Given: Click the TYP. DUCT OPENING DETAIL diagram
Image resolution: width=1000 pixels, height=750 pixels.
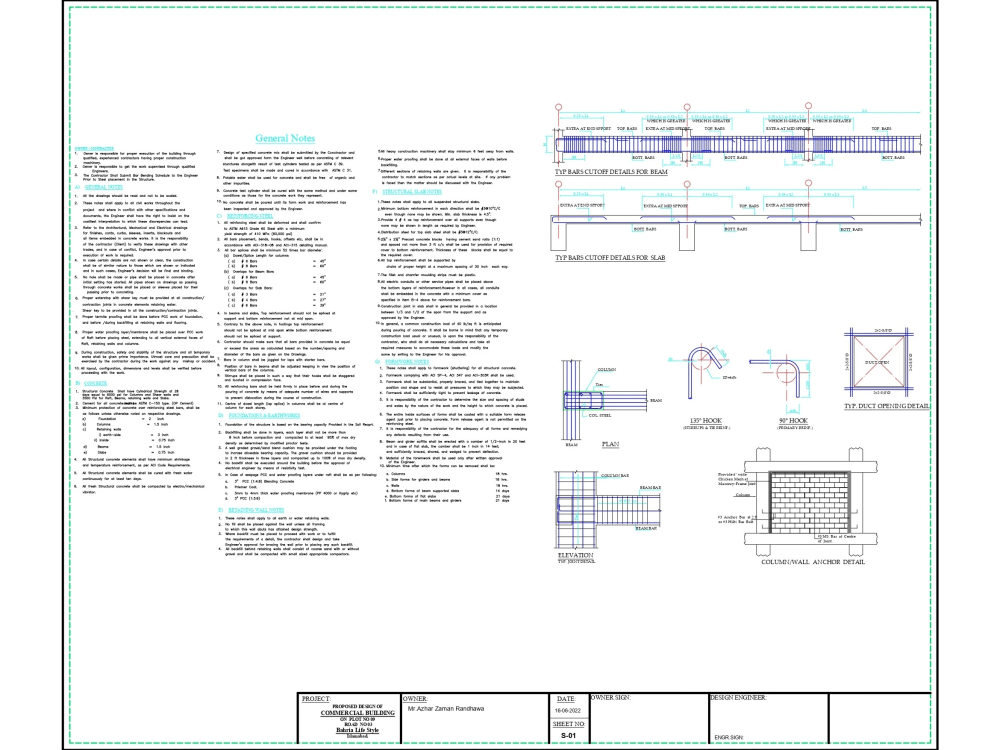Looking at the screenshot, I should [x=880, y=362].
